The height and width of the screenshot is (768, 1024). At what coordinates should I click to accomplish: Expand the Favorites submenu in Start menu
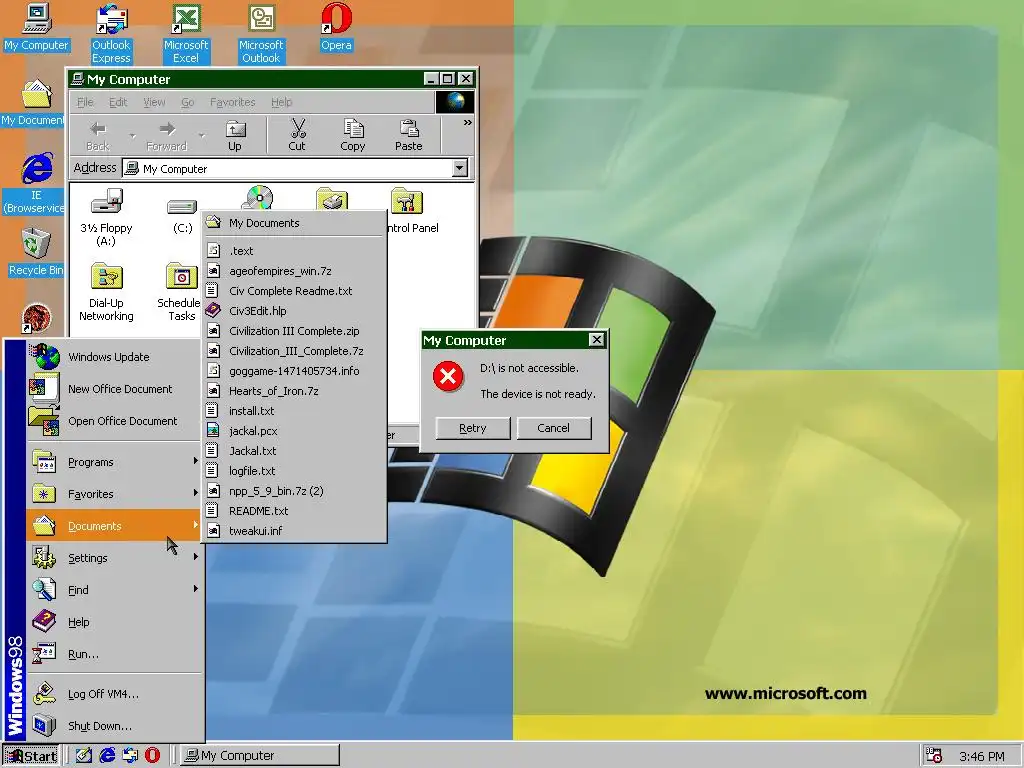pyautogui.click(x=114, y=494)
